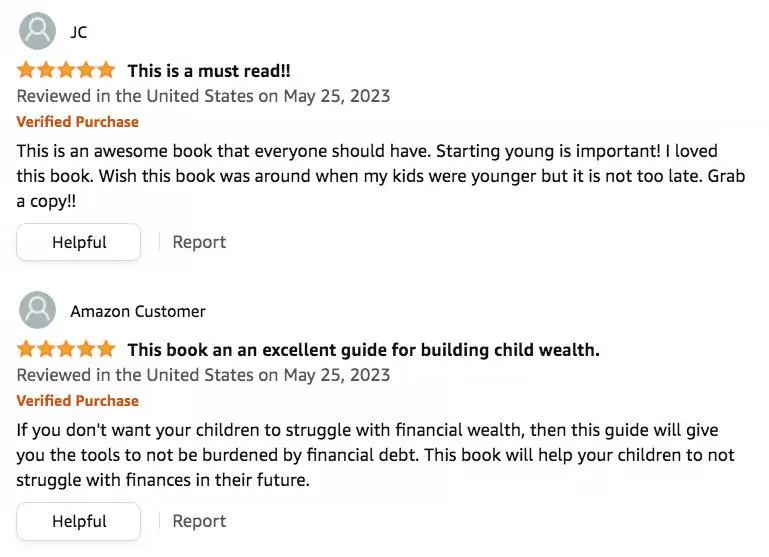
Task: Click first star of Amazon Customer's review rating
Action: tap(27, 350)
